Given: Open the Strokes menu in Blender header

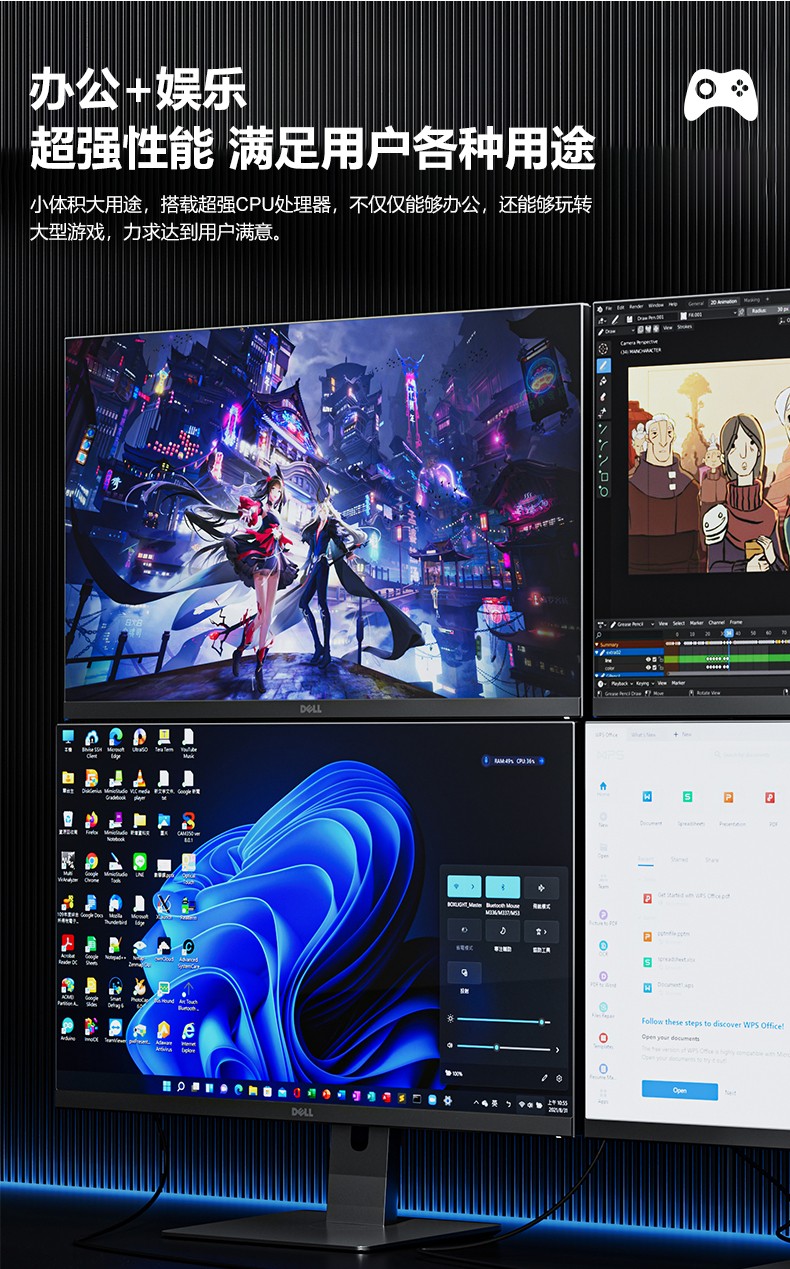Looking at the screenshot, I should [x=684, y=327].
